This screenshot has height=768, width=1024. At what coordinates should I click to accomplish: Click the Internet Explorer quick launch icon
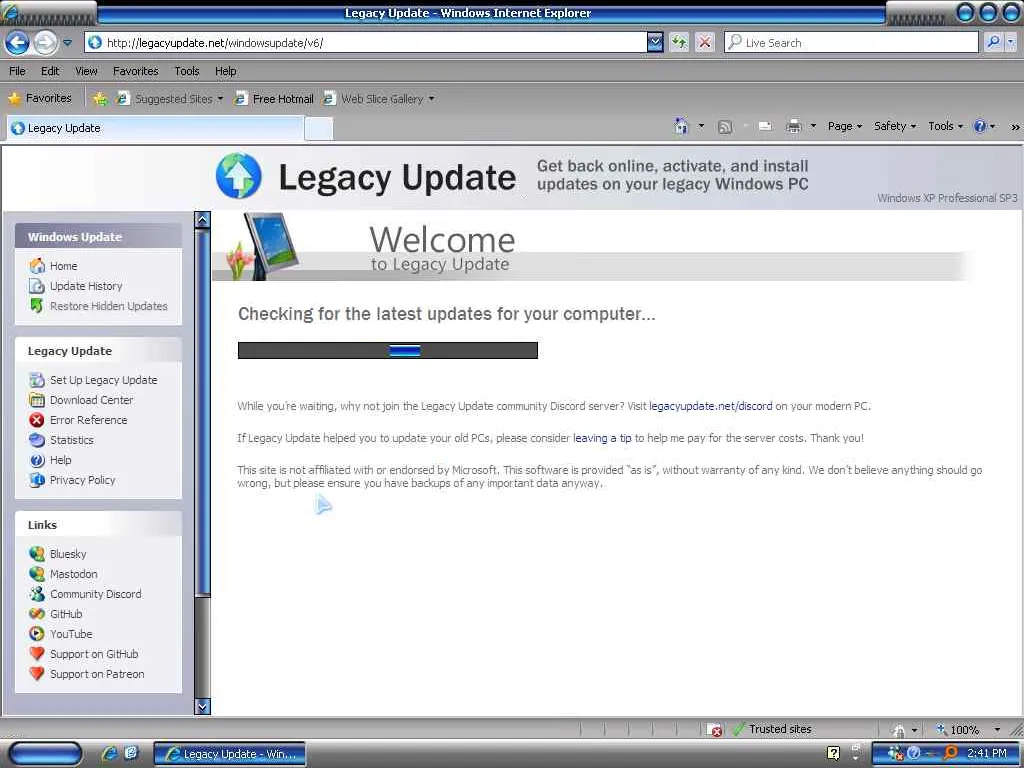109,754
